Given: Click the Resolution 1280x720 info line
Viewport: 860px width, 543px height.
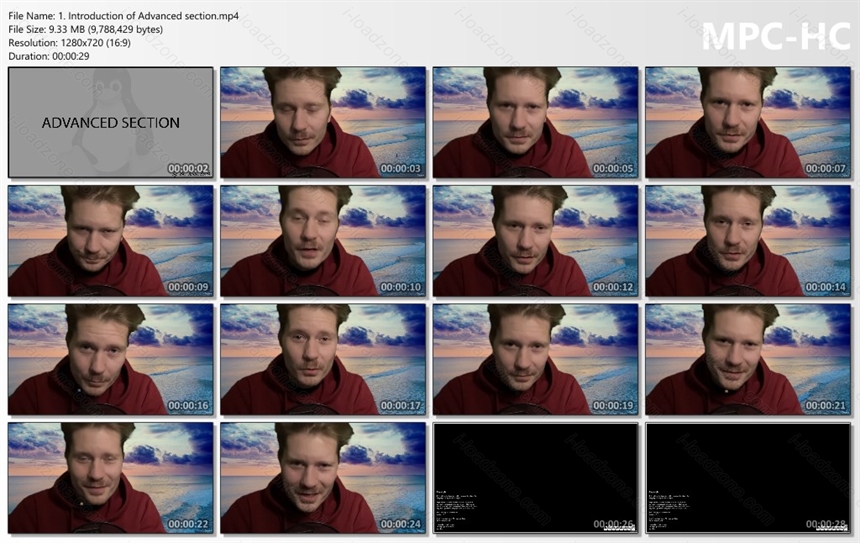Looking at the screenshot, I should [70, 43].
